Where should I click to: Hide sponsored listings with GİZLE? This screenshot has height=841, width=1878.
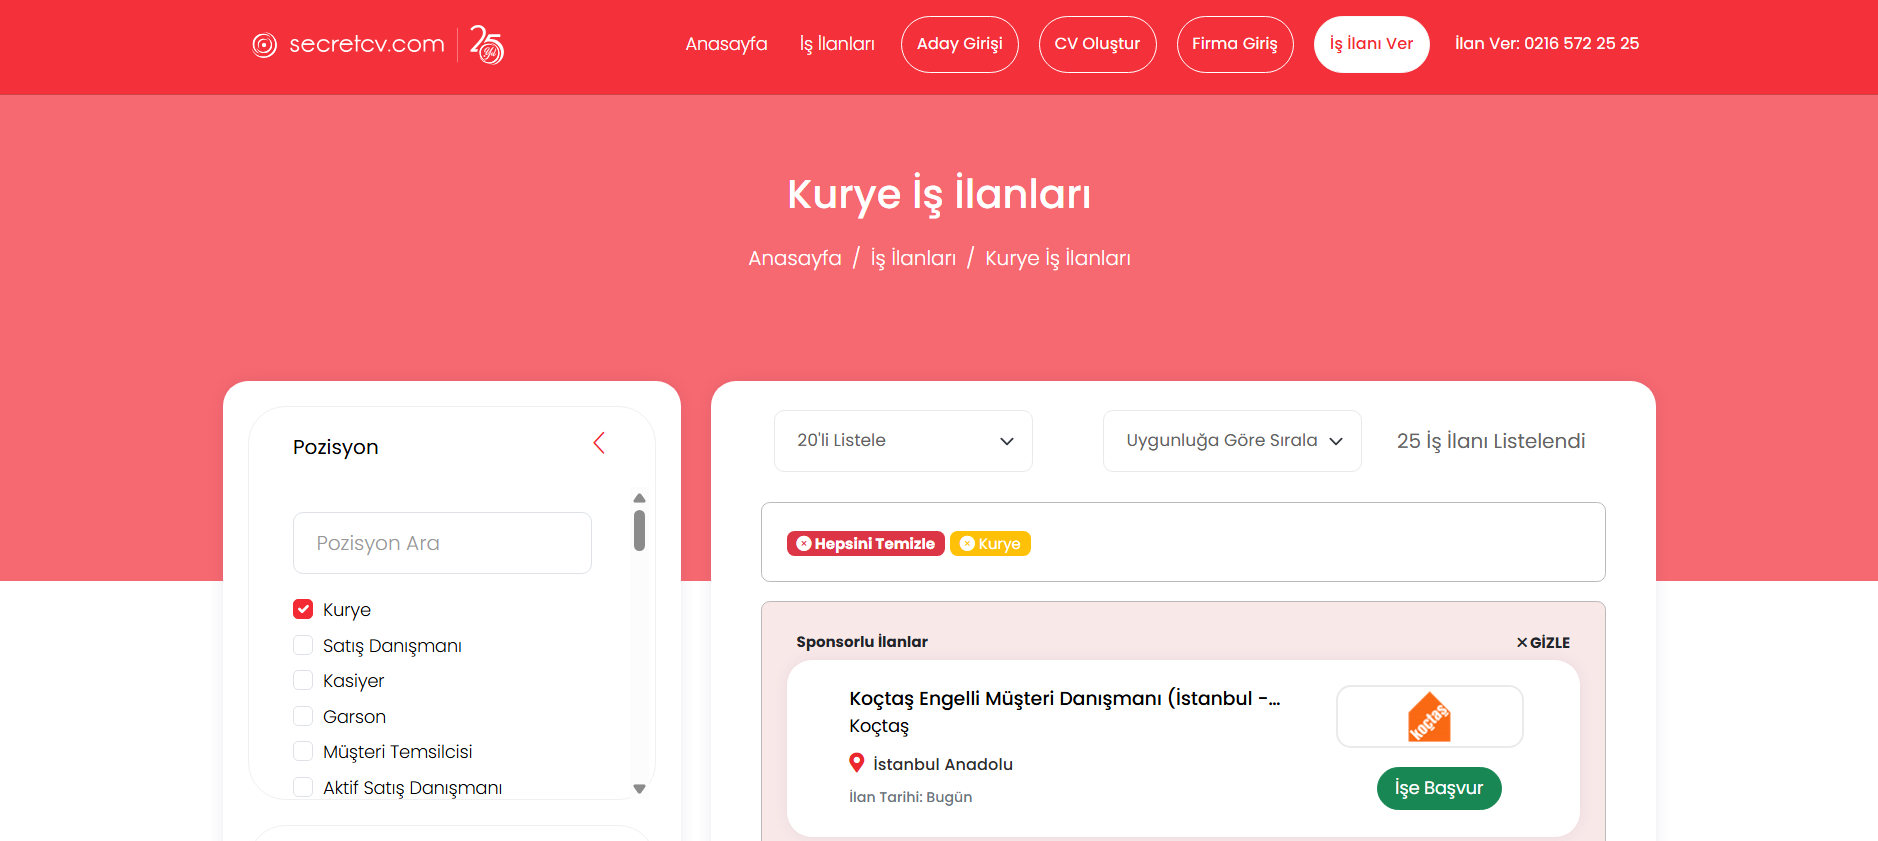1543,642
